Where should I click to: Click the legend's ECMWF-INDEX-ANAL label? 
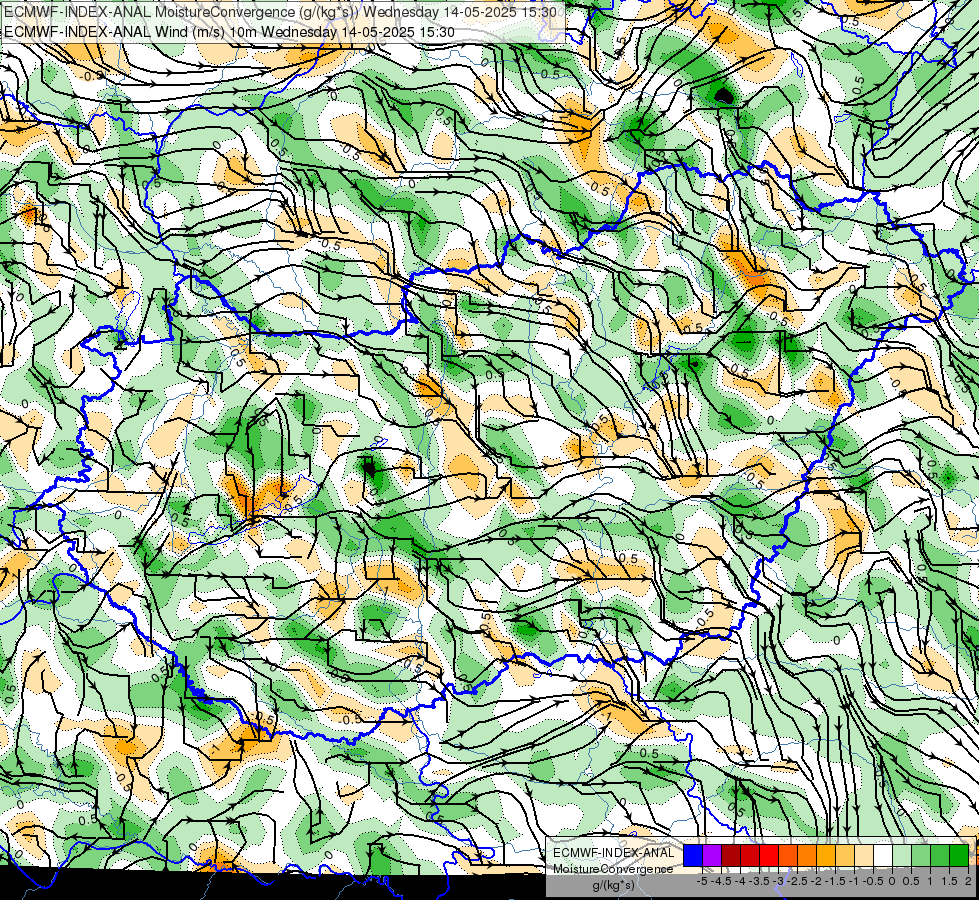pyautogui.click(x=614, y=853)
